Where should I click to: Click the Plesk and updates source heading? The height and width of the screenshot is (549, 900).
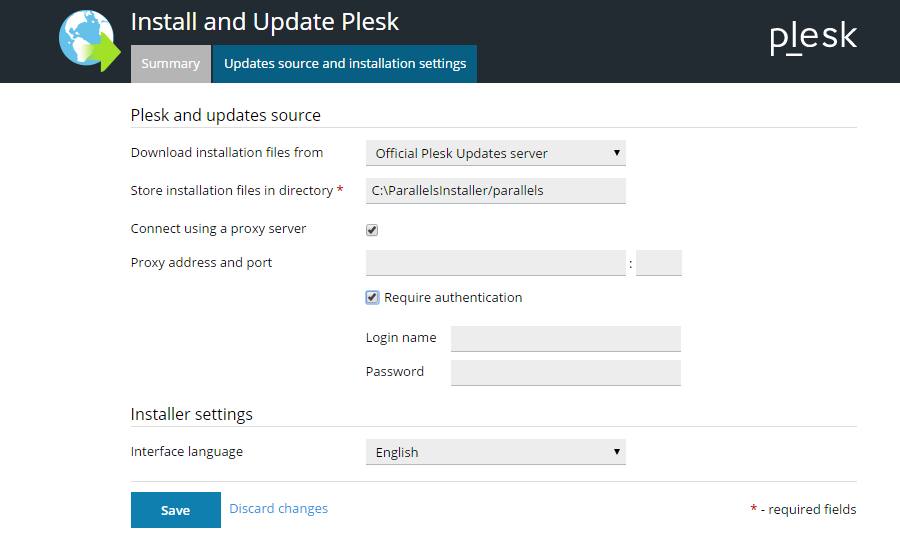[226, 115]
